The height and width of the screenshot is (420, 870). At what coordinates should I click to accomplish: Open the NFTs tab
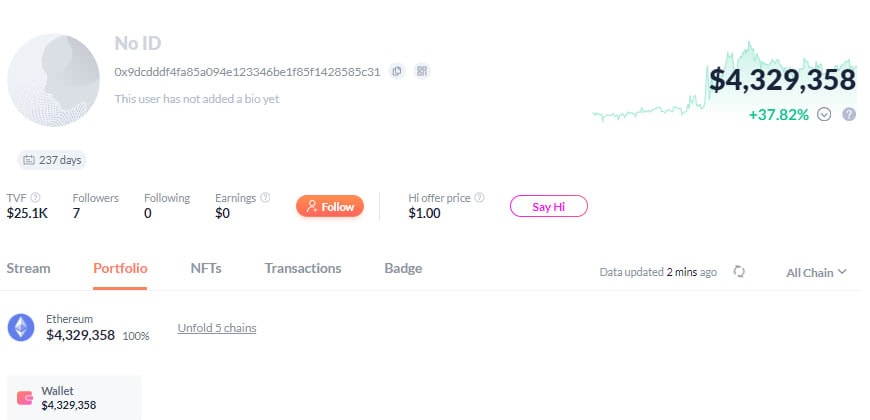coord(206,269)
